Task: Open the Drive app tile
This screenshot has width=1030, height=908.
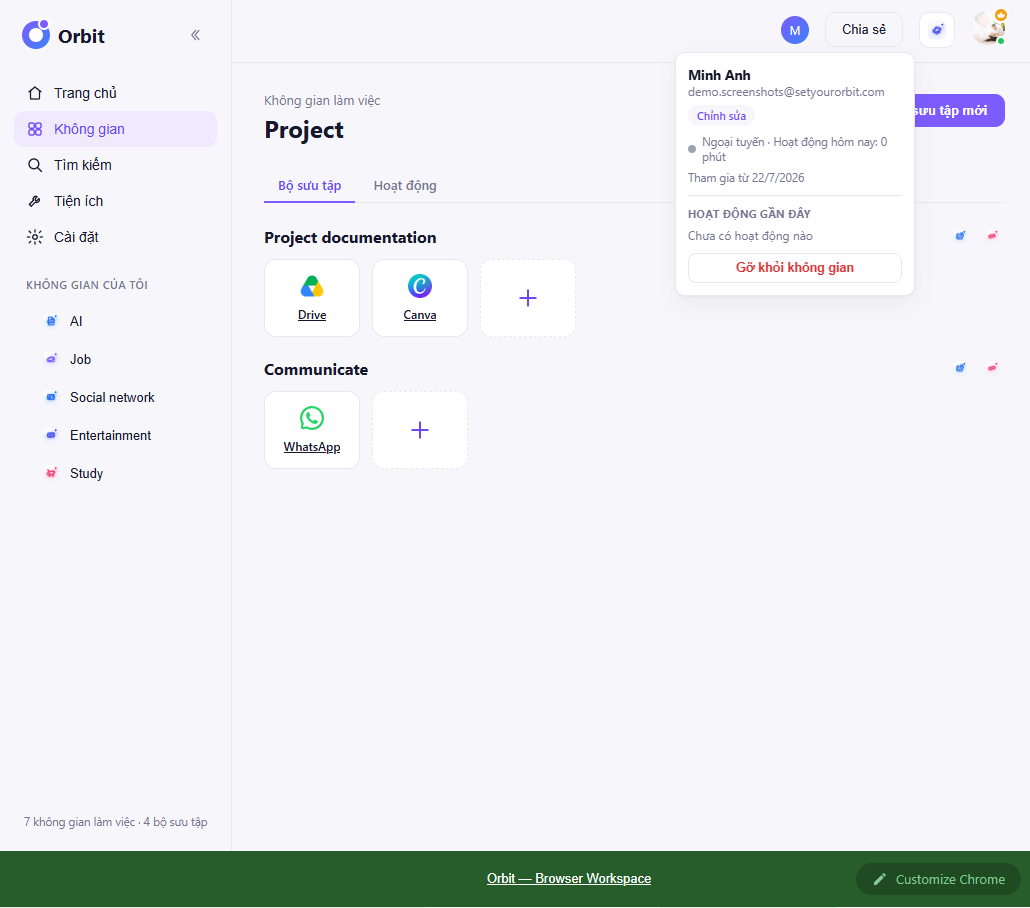Action: pos(312,298)
